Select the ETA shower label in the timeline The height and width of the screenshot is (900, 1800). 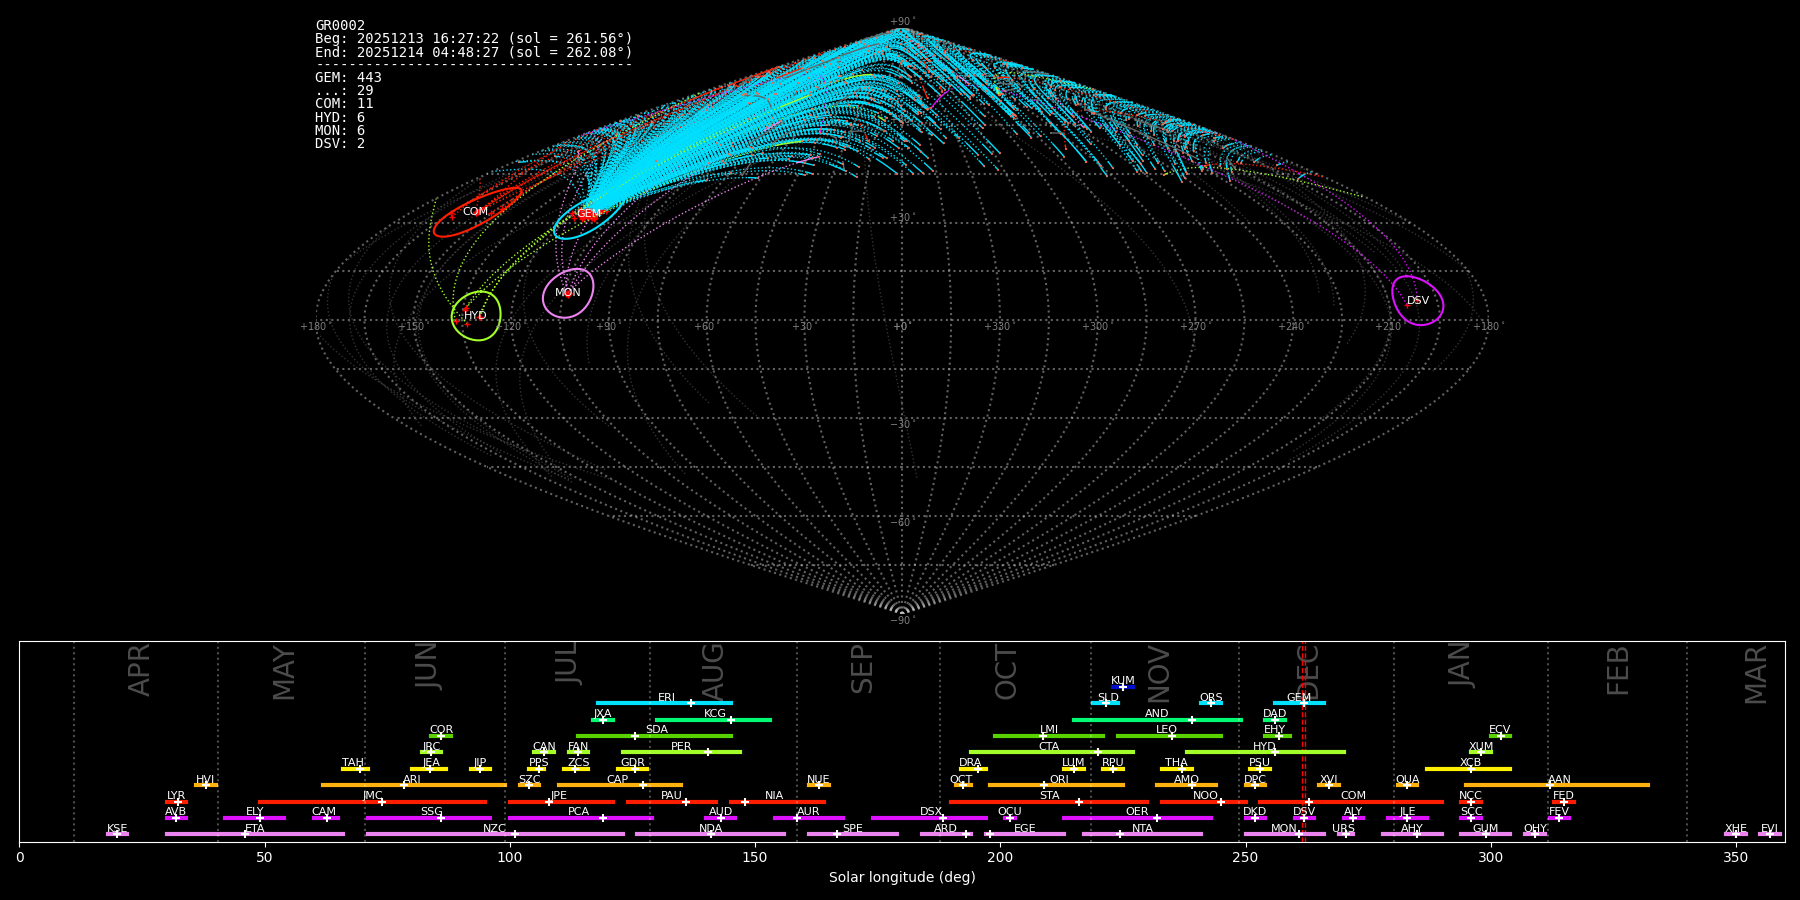[x=255, y=828]
